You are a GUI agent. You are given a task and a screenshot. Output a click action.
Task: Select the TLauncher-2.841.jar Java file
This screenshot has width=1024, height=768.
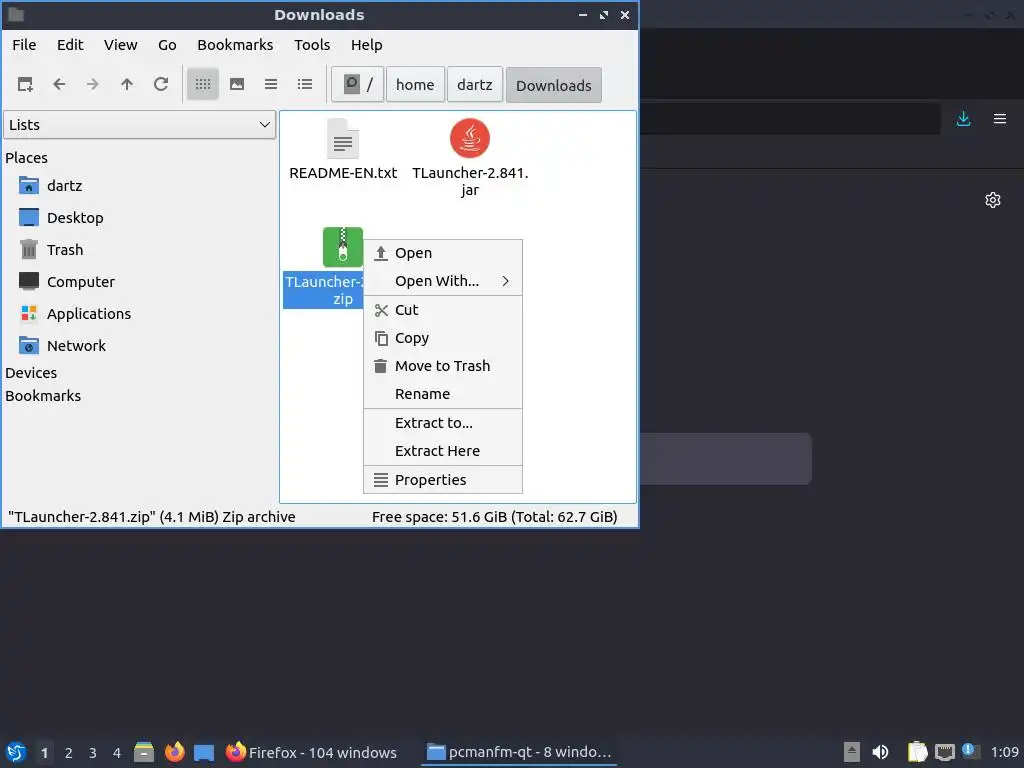click(x=470, y=138)
